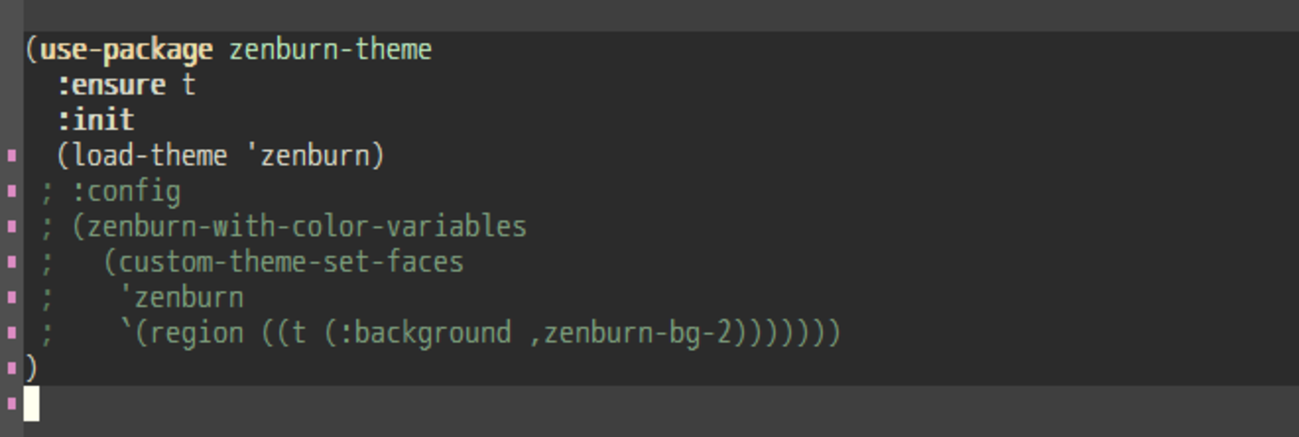1299x437 pixels.
Task: Click fringe marker beside custom-theme-set-faces line
Action: [x=12, y=262]
